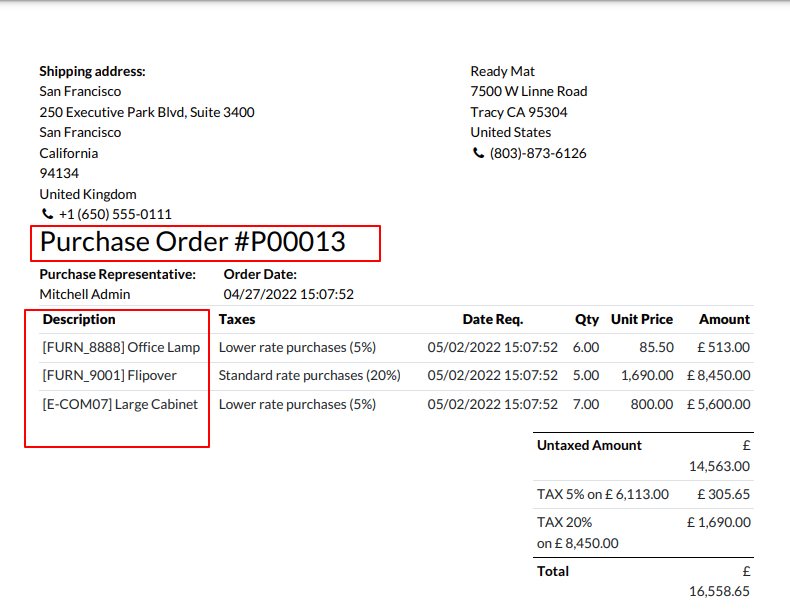Click the 'United States' country line
The image size is (790, 612).
pos(510,132)
